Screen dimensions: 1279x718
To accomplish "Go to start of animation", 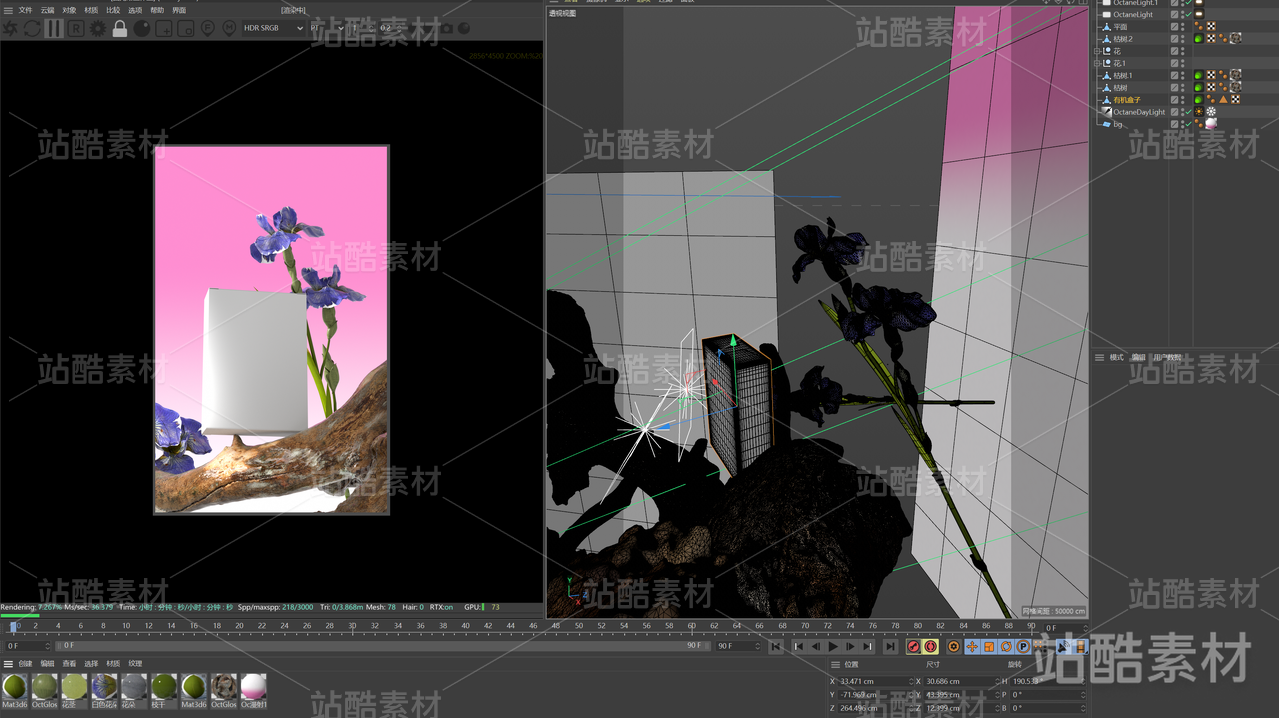I will tap(775, 647).
